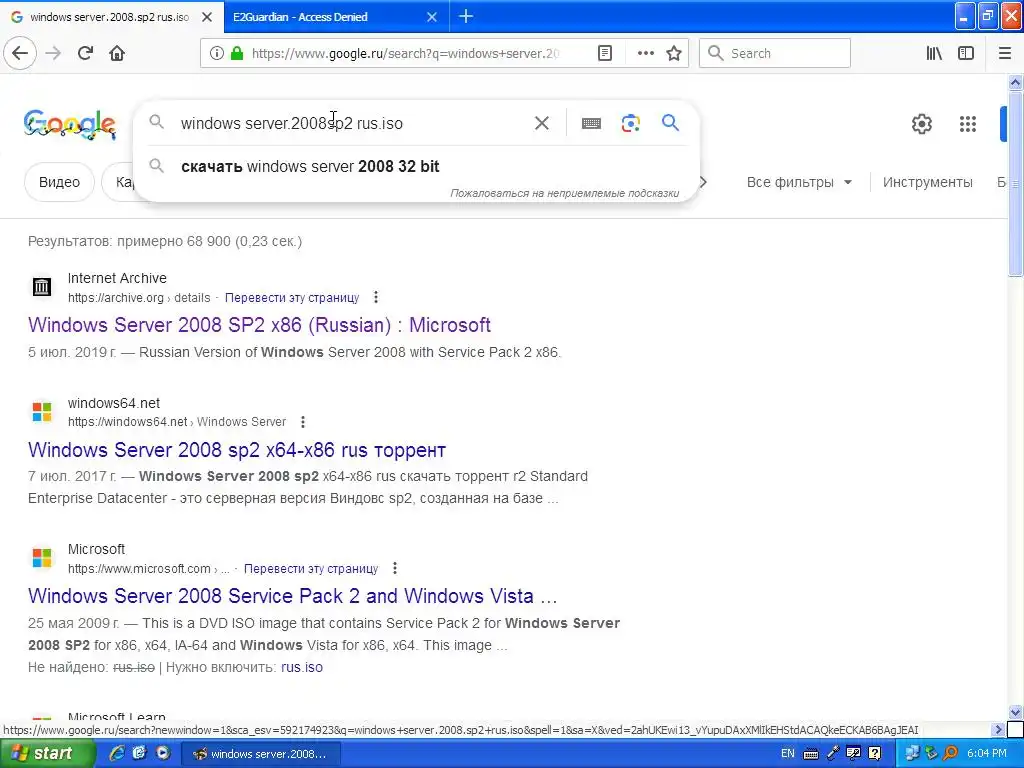The width and height of the screenshot is (1024, 768).
Task: Reload the current page
Action: (86, 53)
